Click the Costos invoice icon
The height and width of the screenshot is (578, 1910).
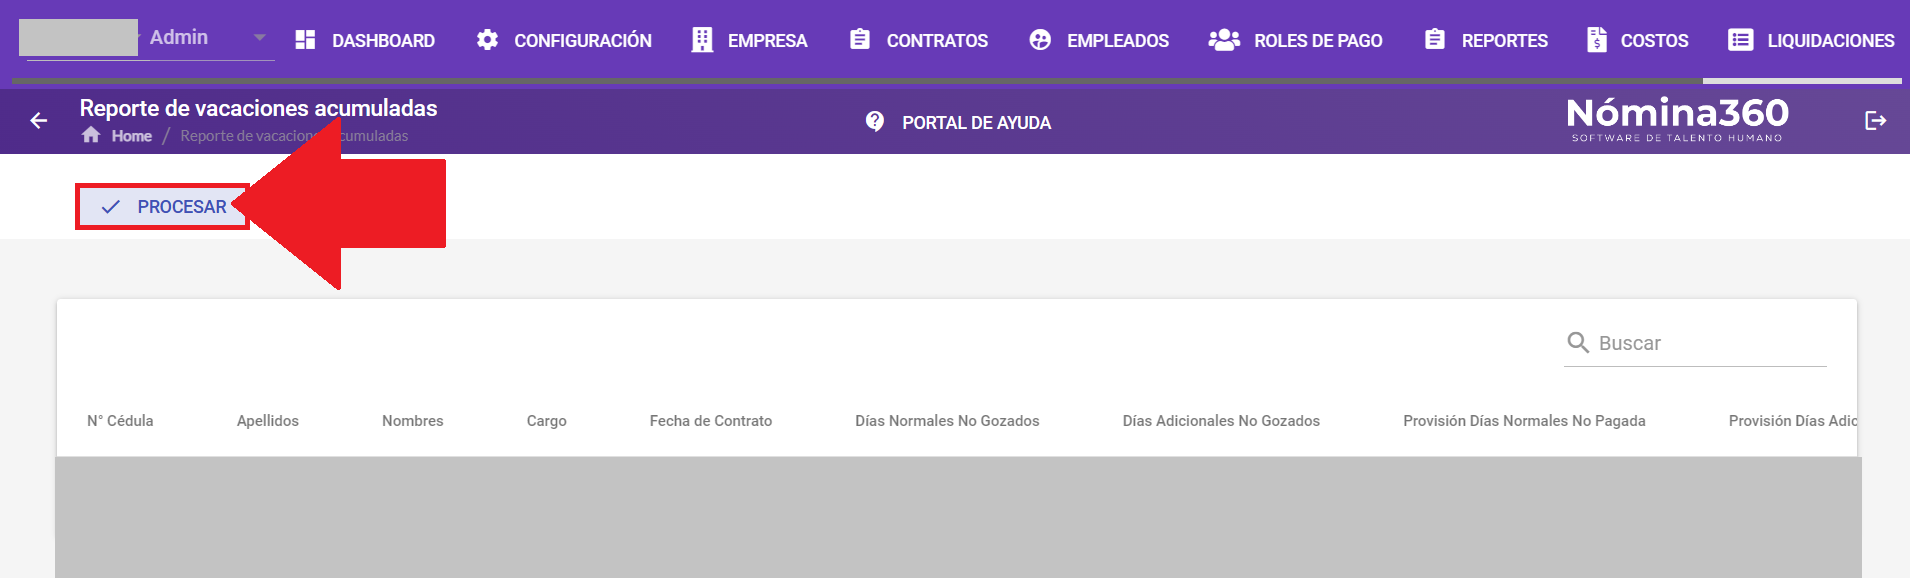(x=1596, y=40)
